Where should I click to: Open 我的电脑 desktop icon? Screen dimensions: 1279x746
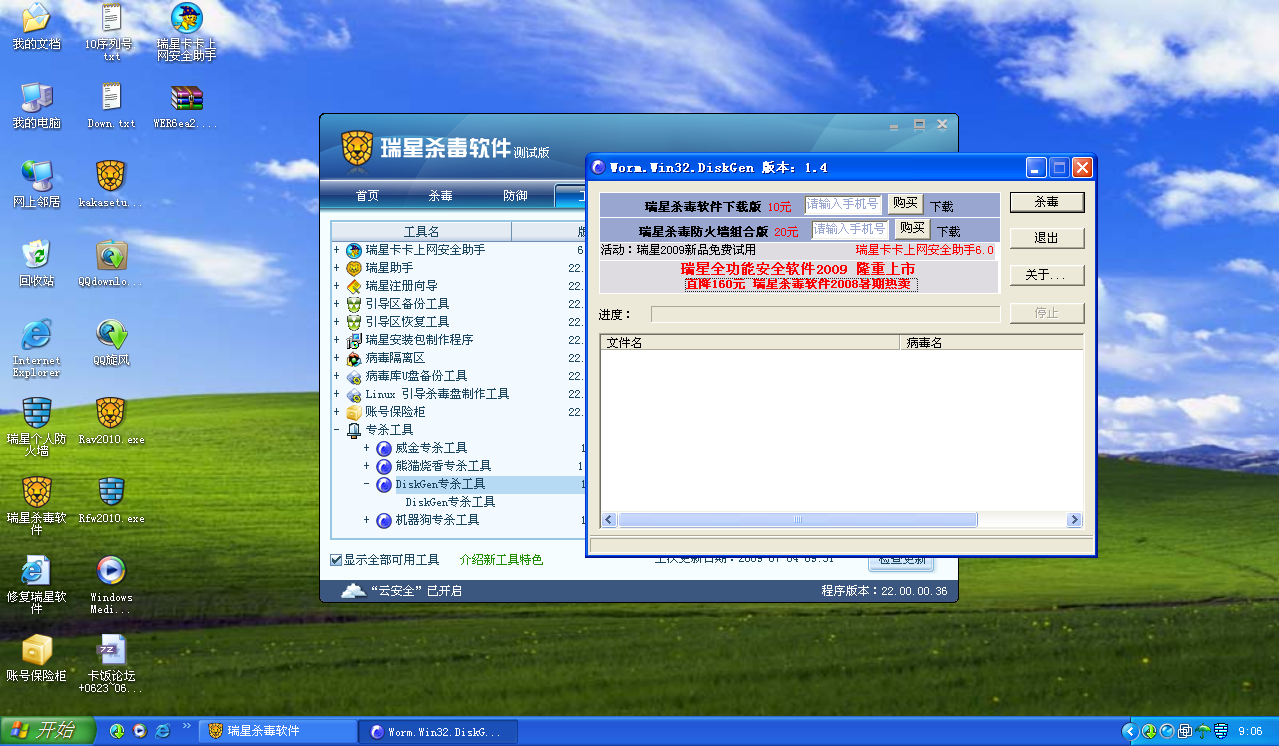click(x=36, y=106)
